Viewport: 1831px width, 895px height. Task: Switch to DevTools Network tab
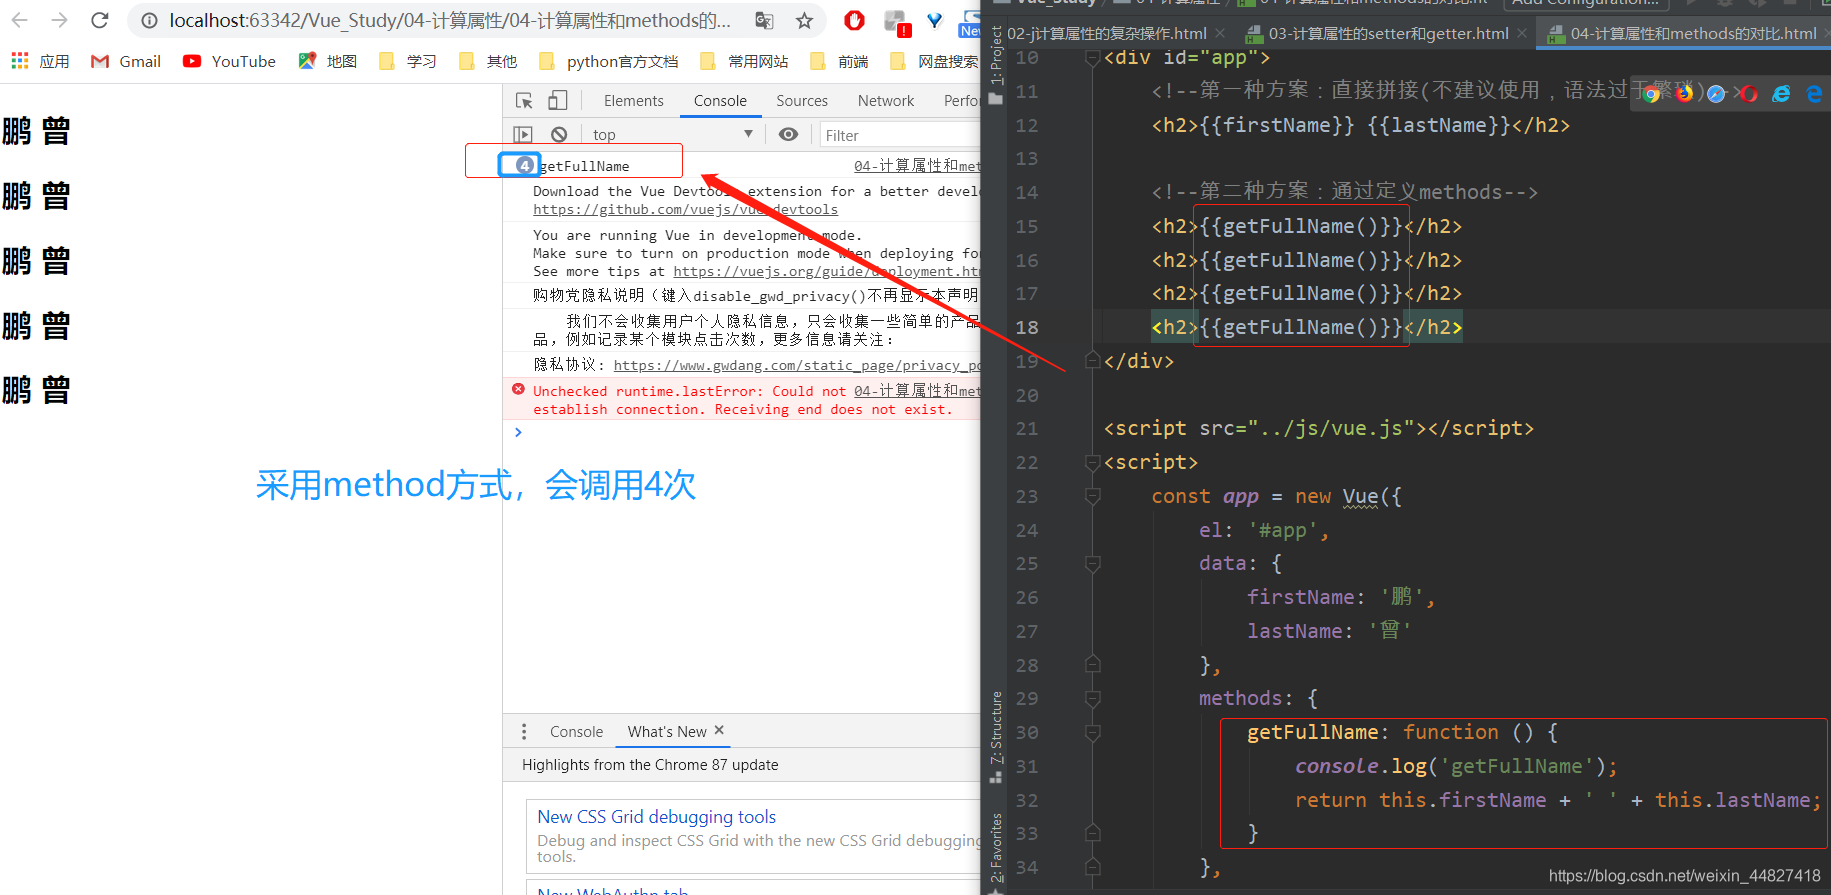point(886,101)
